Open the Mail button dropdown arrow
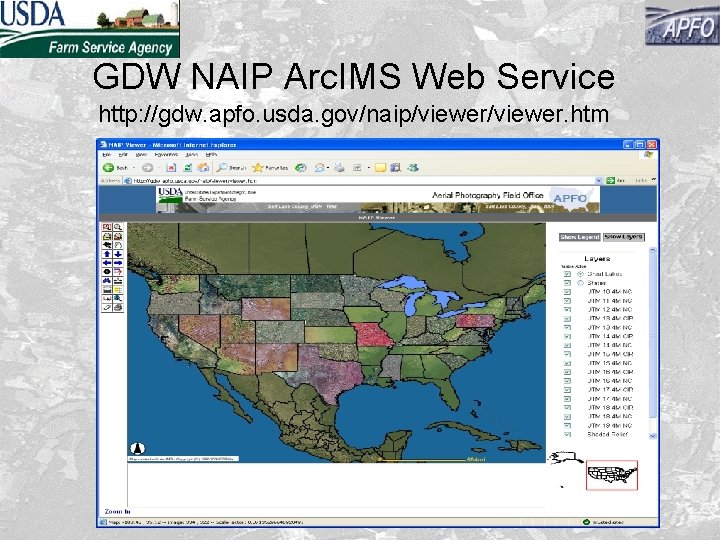720x540 pixels. (x=328, y=168)
